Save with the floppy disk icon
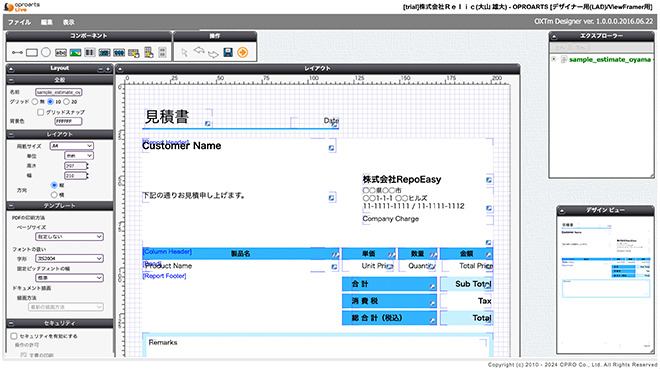 pos(228,52)
